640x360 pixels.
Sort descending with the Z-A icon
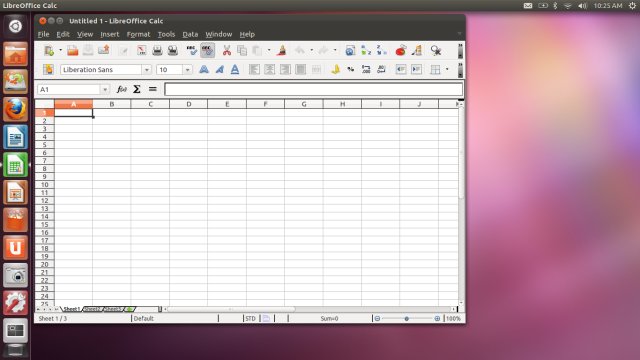(382, 50)
